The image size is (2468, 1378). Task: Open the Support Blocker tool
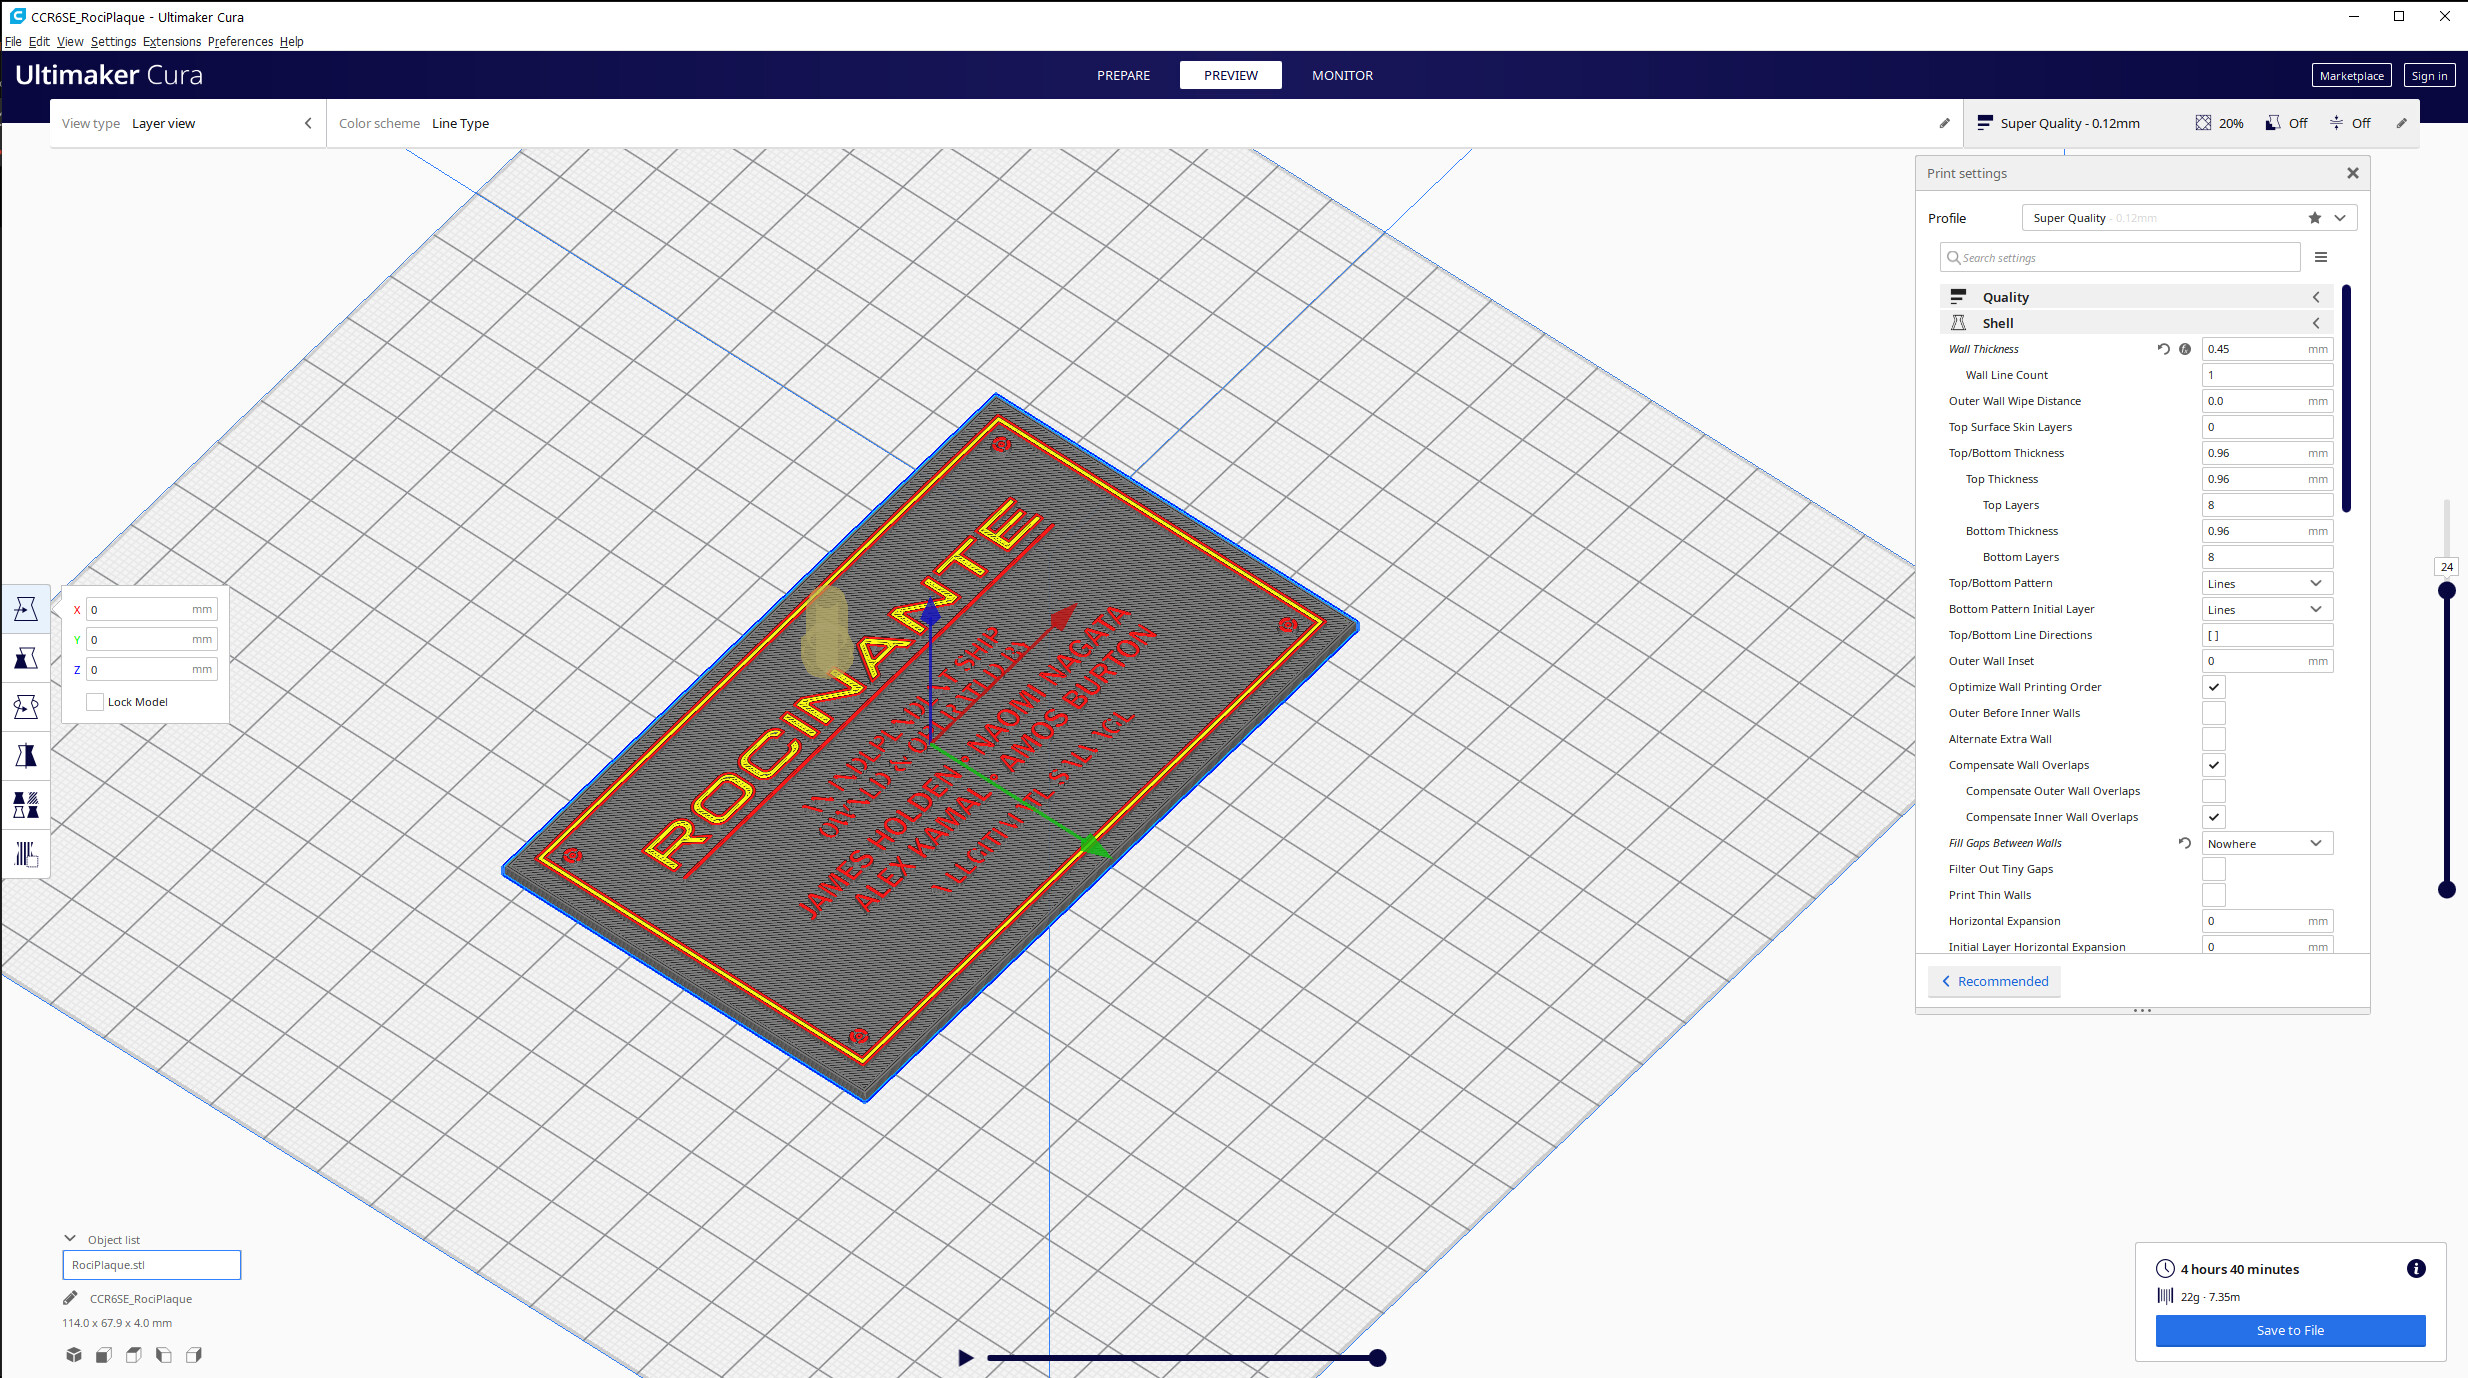[x=26, y=854]
